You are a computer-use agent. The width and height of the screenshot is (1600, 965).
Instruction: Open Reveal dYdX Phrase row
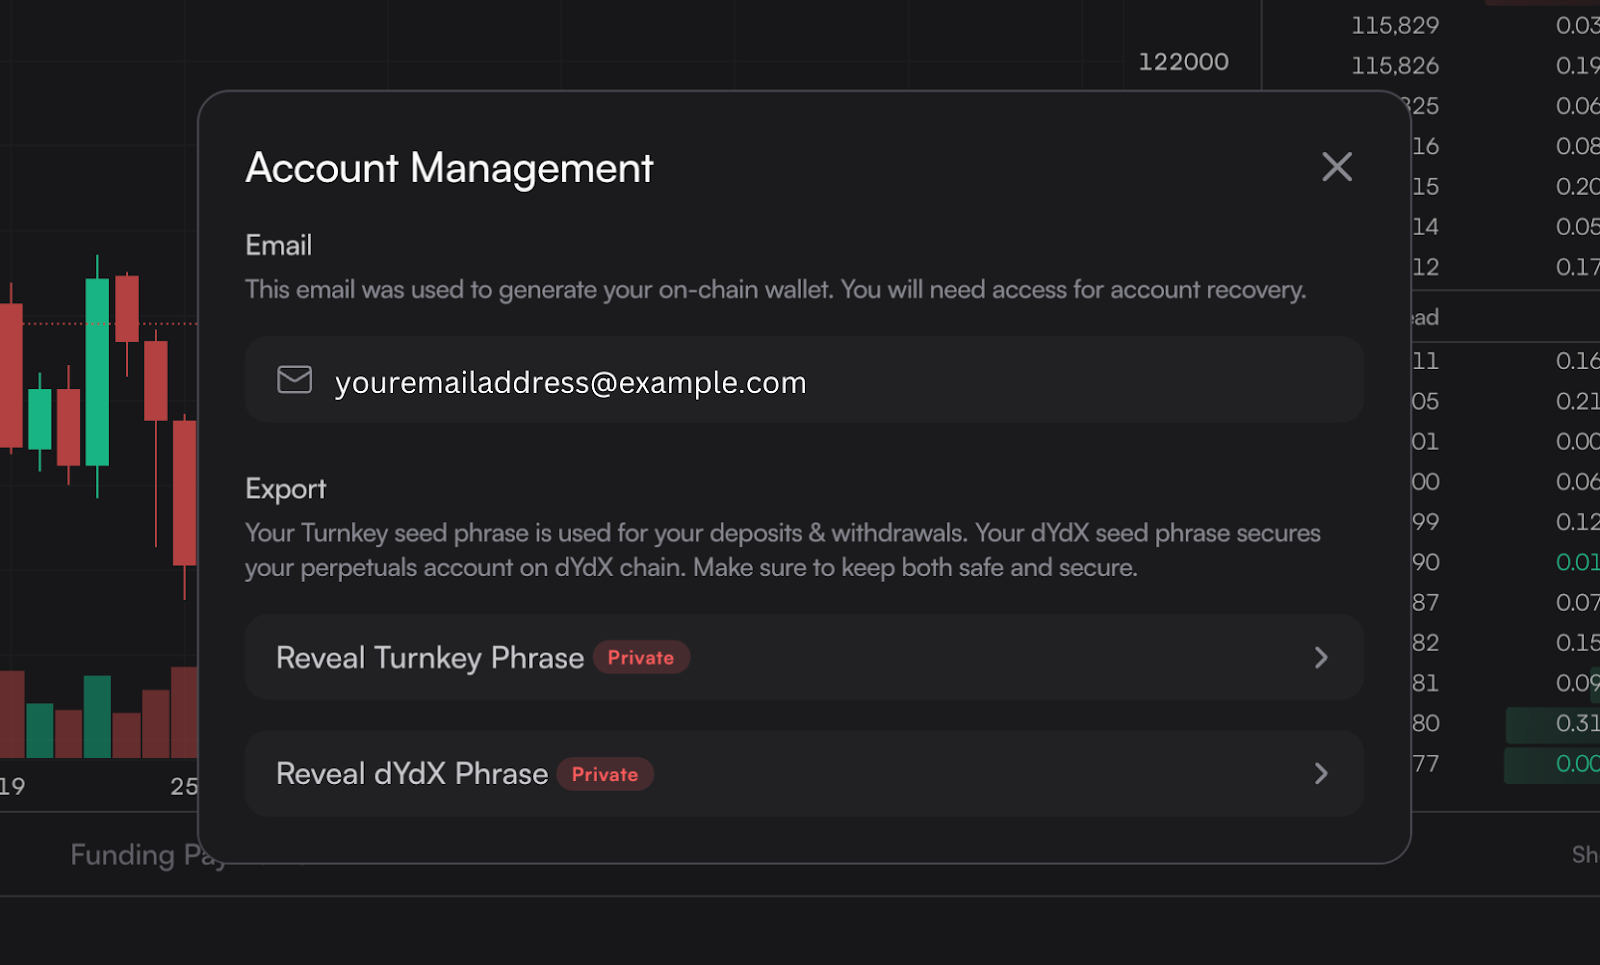click(x=804, y=774)
